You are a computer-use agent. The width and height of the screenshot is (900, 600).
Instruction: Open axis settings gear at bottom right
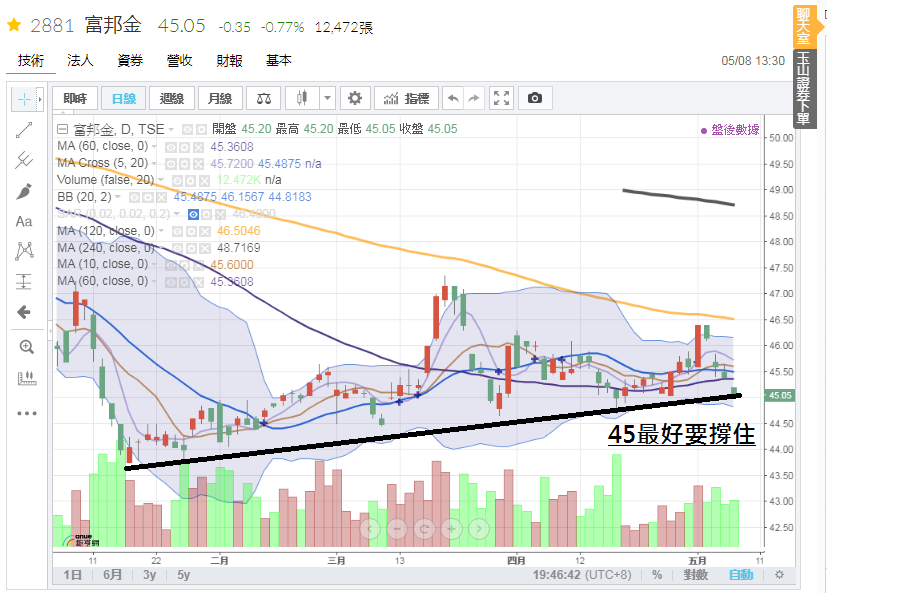(x=779, y=575)
